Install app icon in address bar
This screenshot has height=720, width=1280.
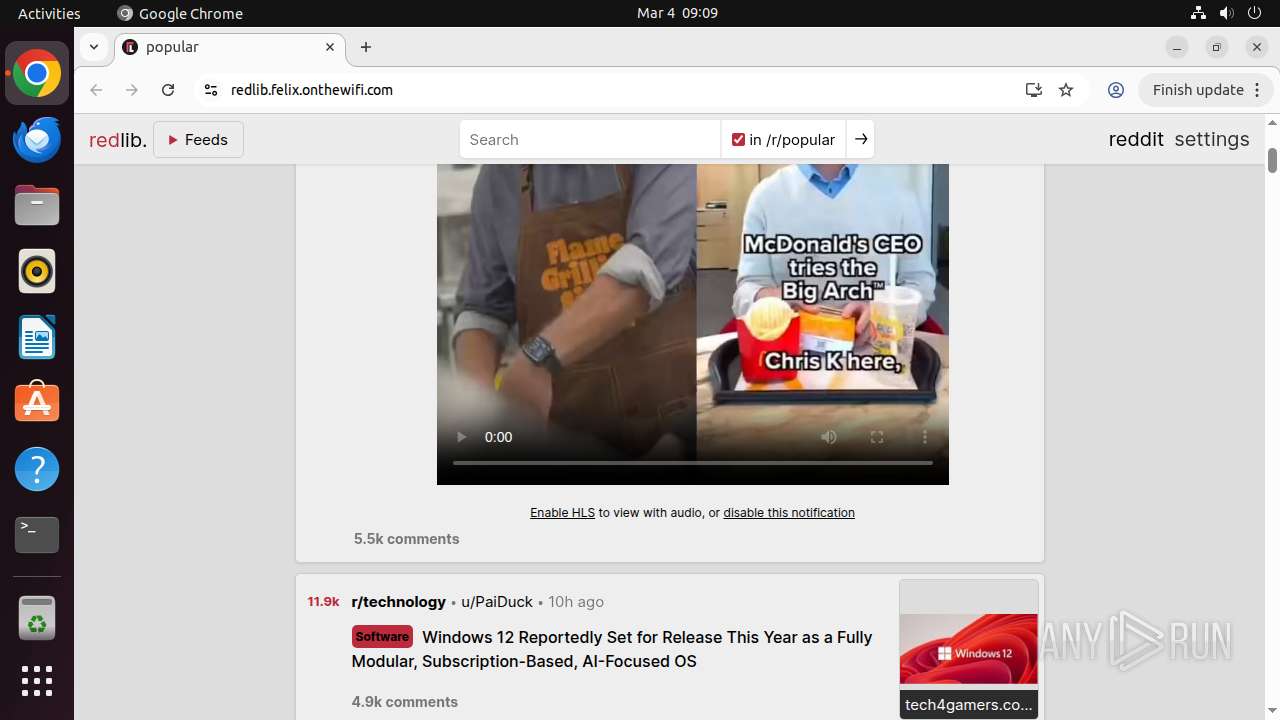[x=1034, y=90]
